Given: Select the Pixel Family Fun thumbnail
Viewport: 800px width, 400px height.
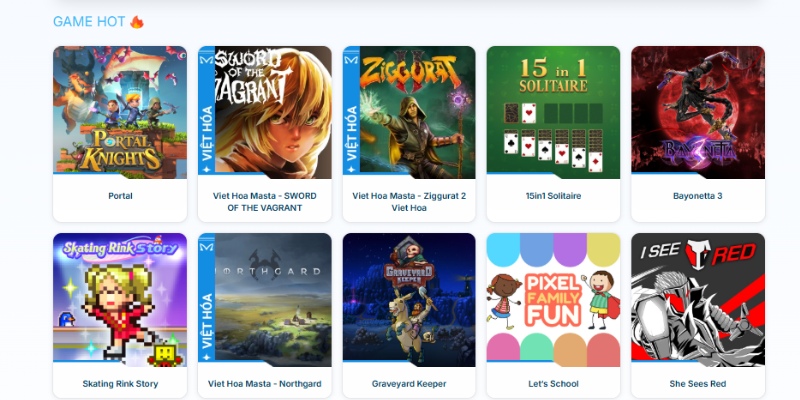Looking at the screenshot, I should 553,300.
